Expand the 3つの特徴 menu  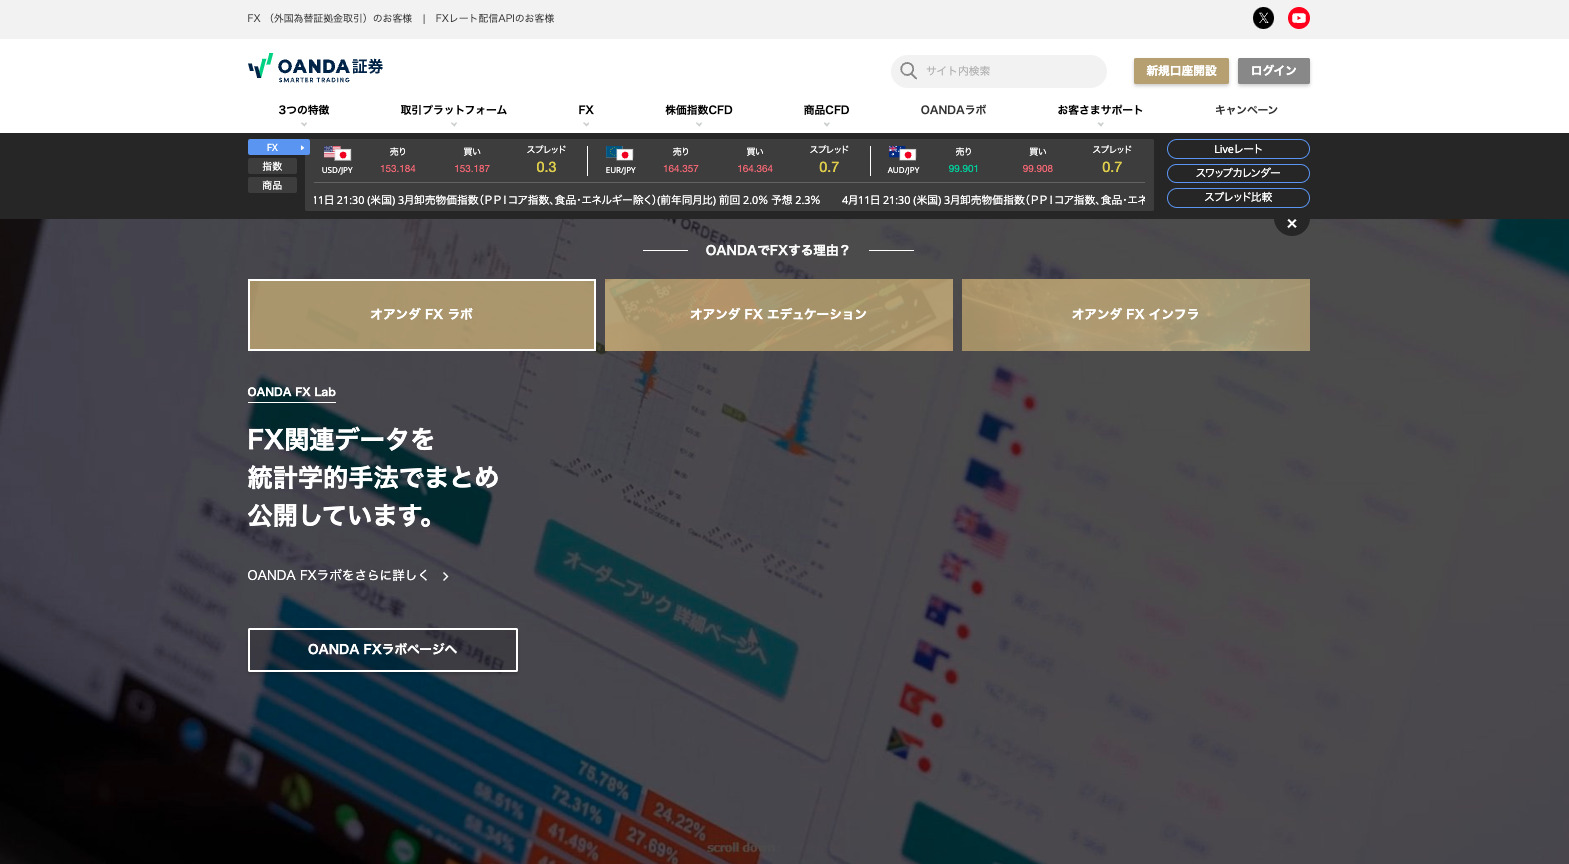304,110
